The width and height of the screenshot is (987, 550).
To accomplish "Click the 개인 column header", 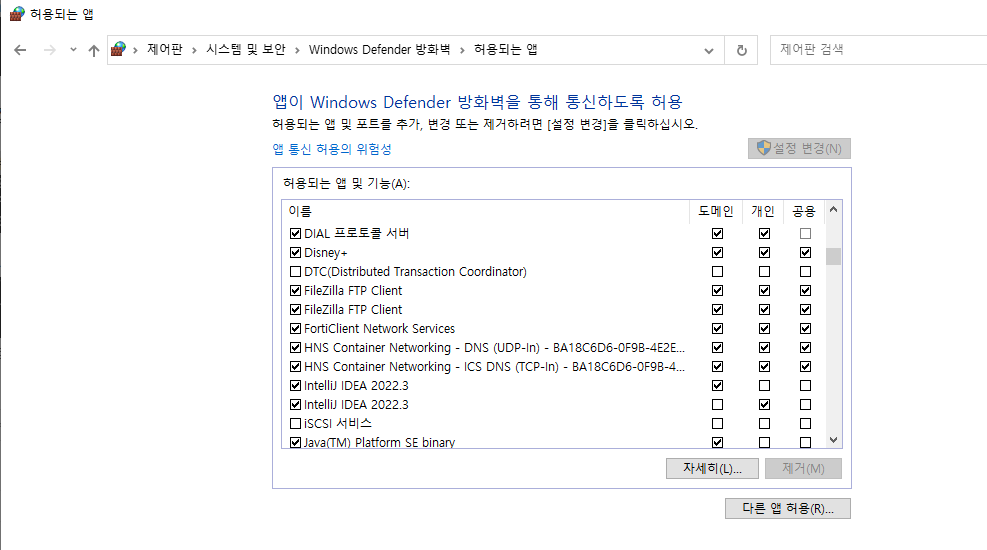I will [x=763, y=211].
